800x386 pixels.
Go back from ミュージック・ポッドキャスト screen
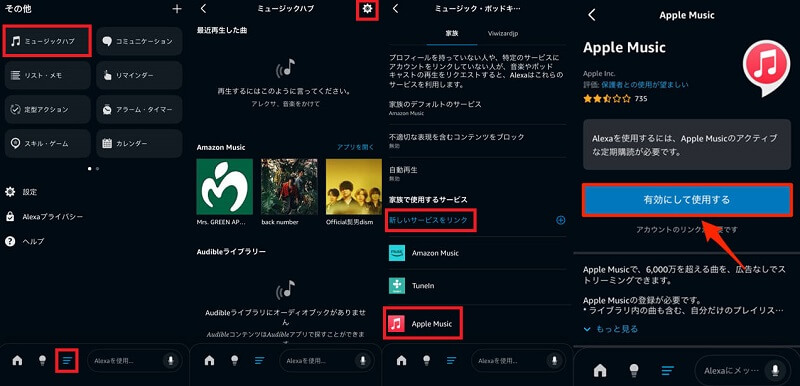coord(395,9)
